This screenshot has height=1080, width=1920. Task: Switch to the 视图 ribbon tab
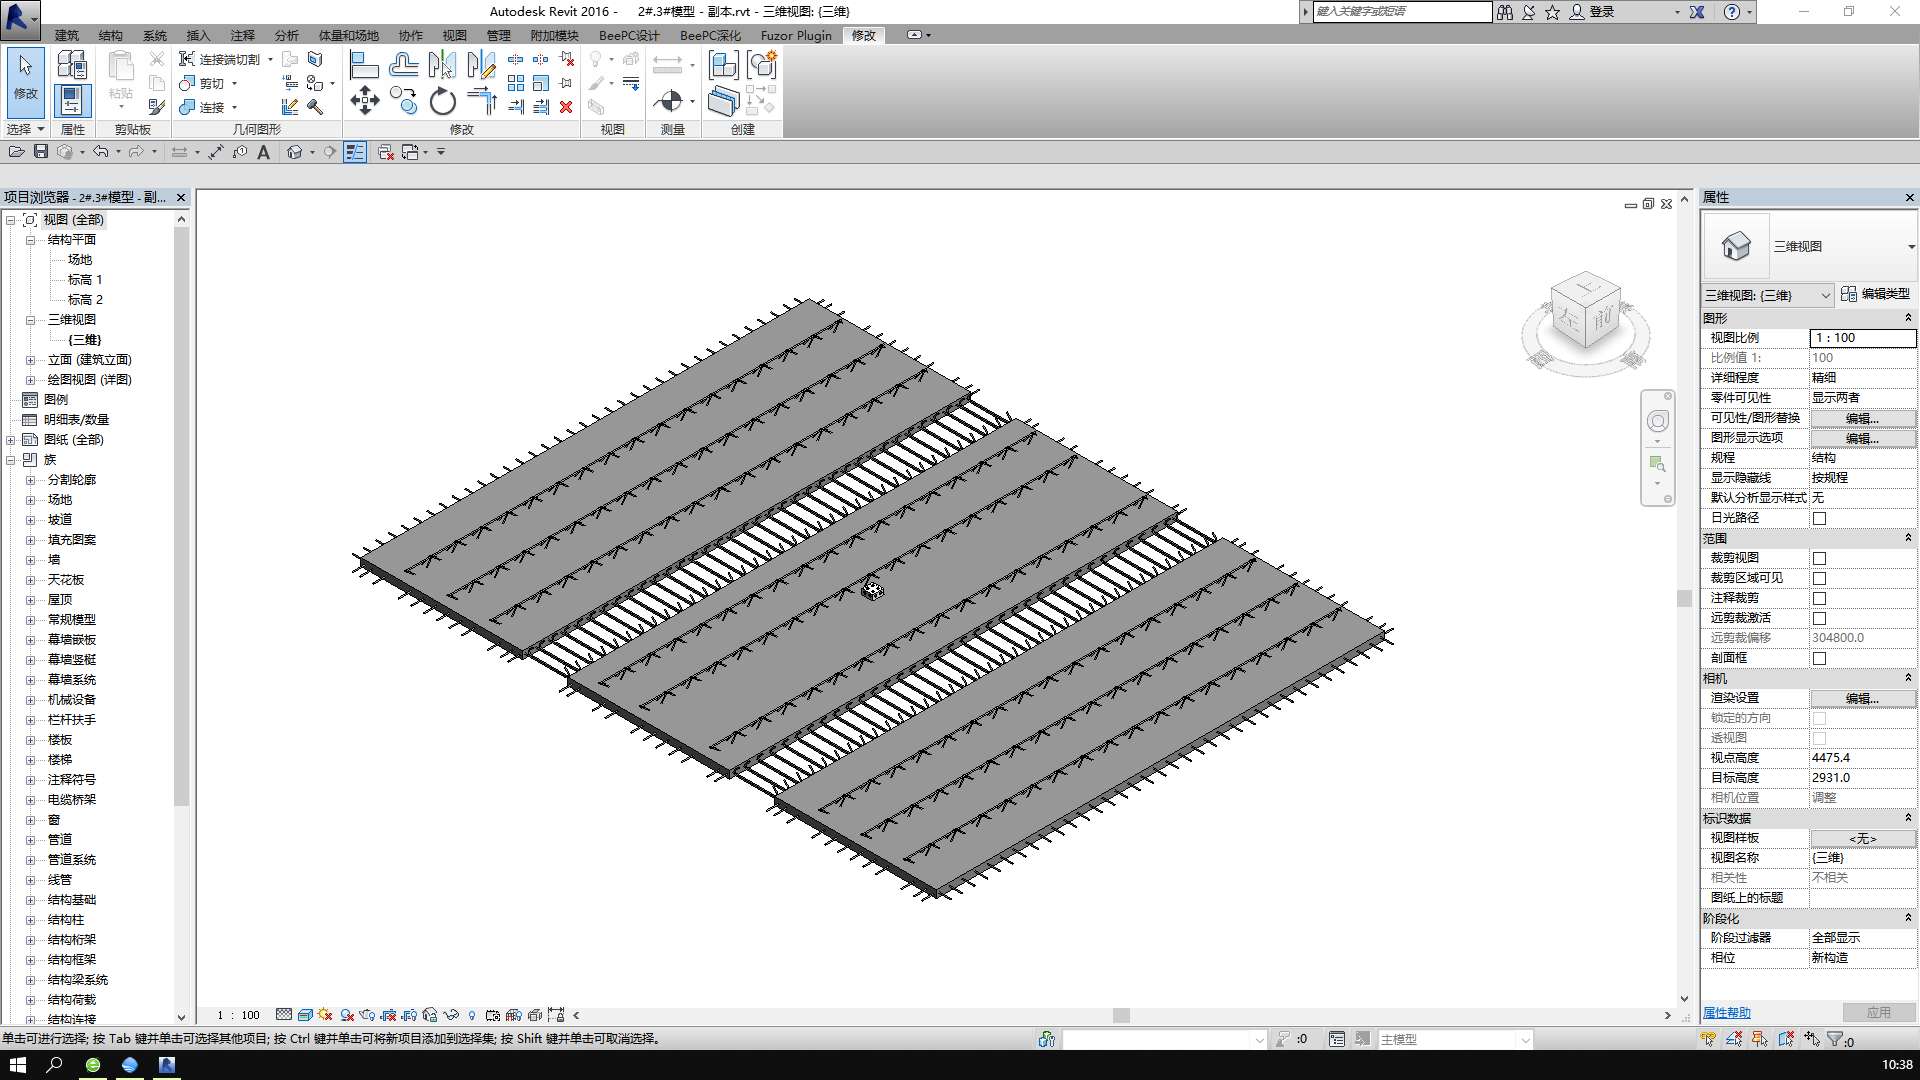(454, 35)
